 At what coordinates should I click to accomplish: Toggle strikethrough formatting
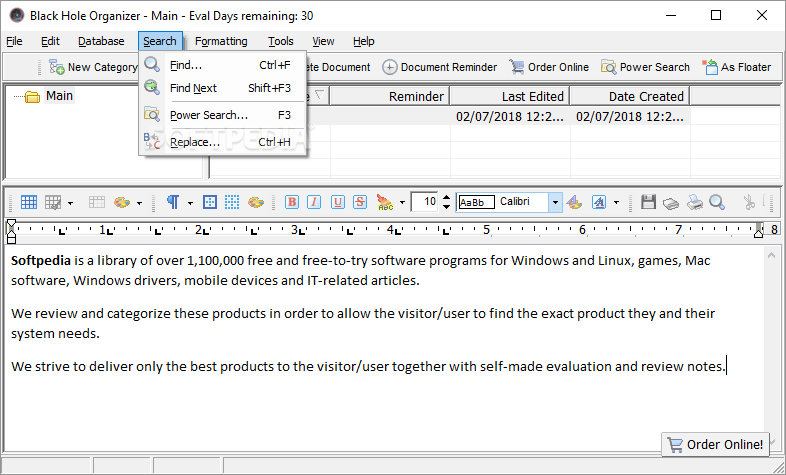[x=360, y=202]
